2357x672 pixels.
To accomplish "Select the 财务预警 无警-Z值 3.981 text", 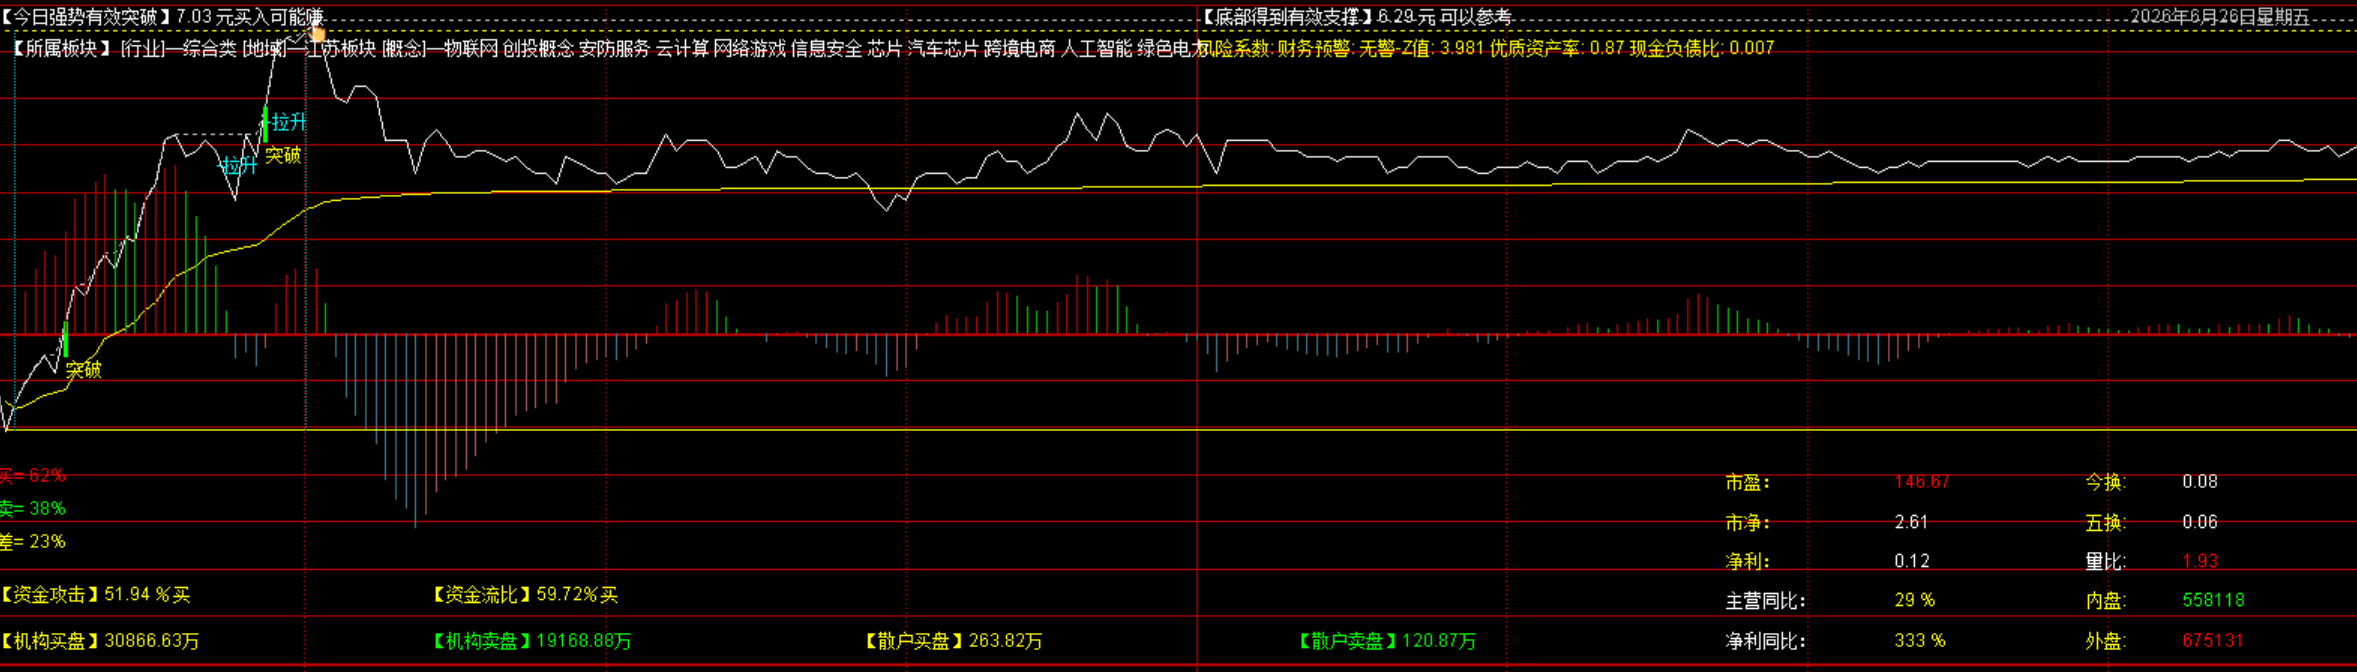I will click(1381, 48).
